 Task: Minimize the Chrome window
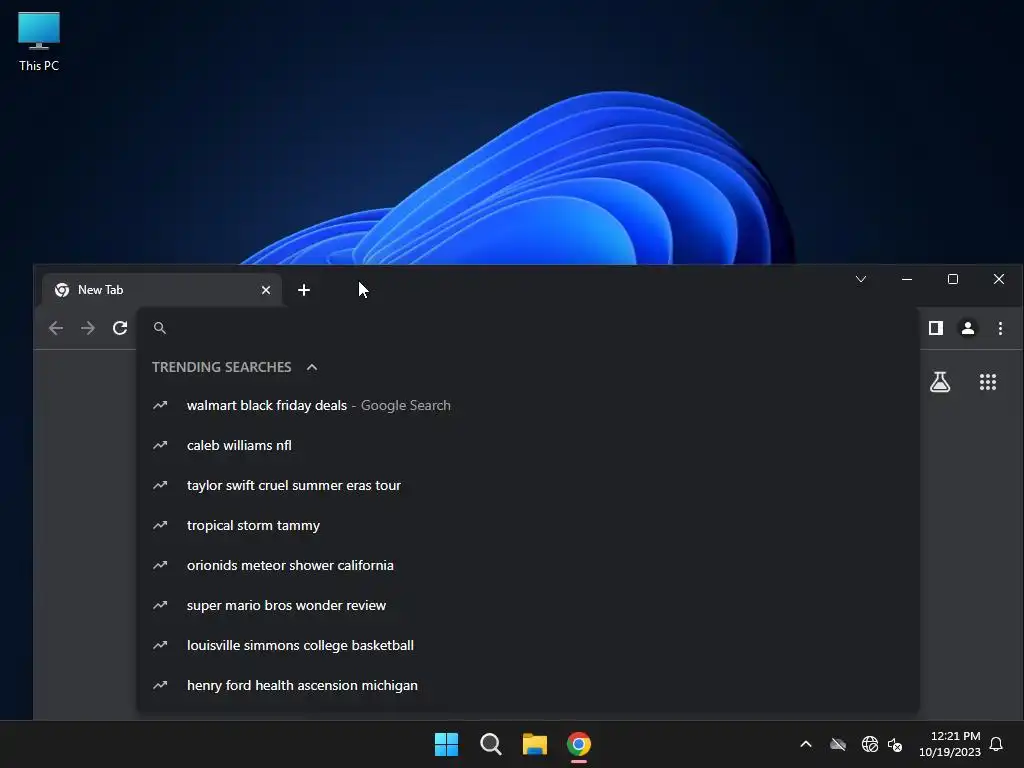pos(907,280)
